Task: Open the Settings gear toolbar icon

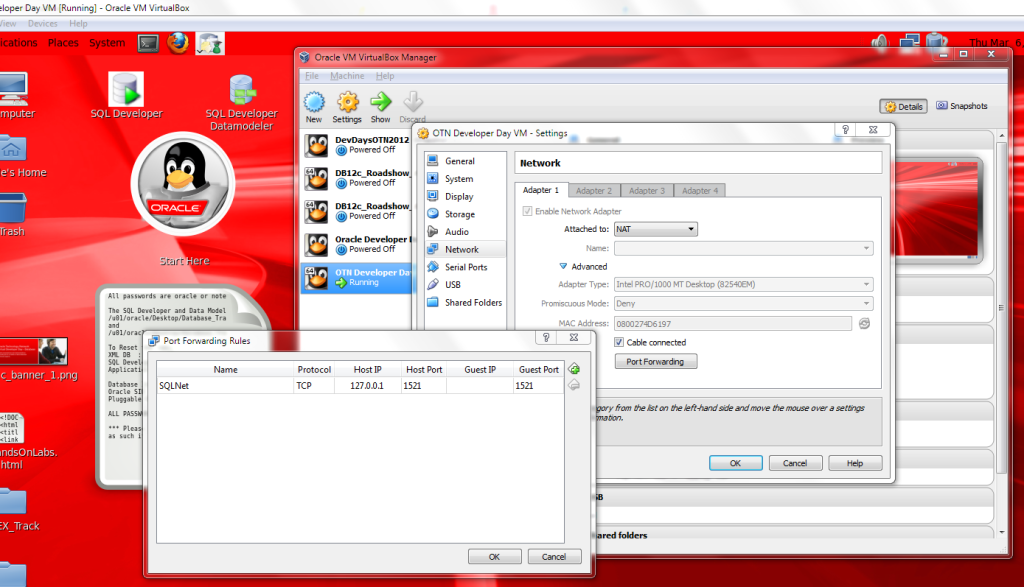Action: [x=347, y=103]
